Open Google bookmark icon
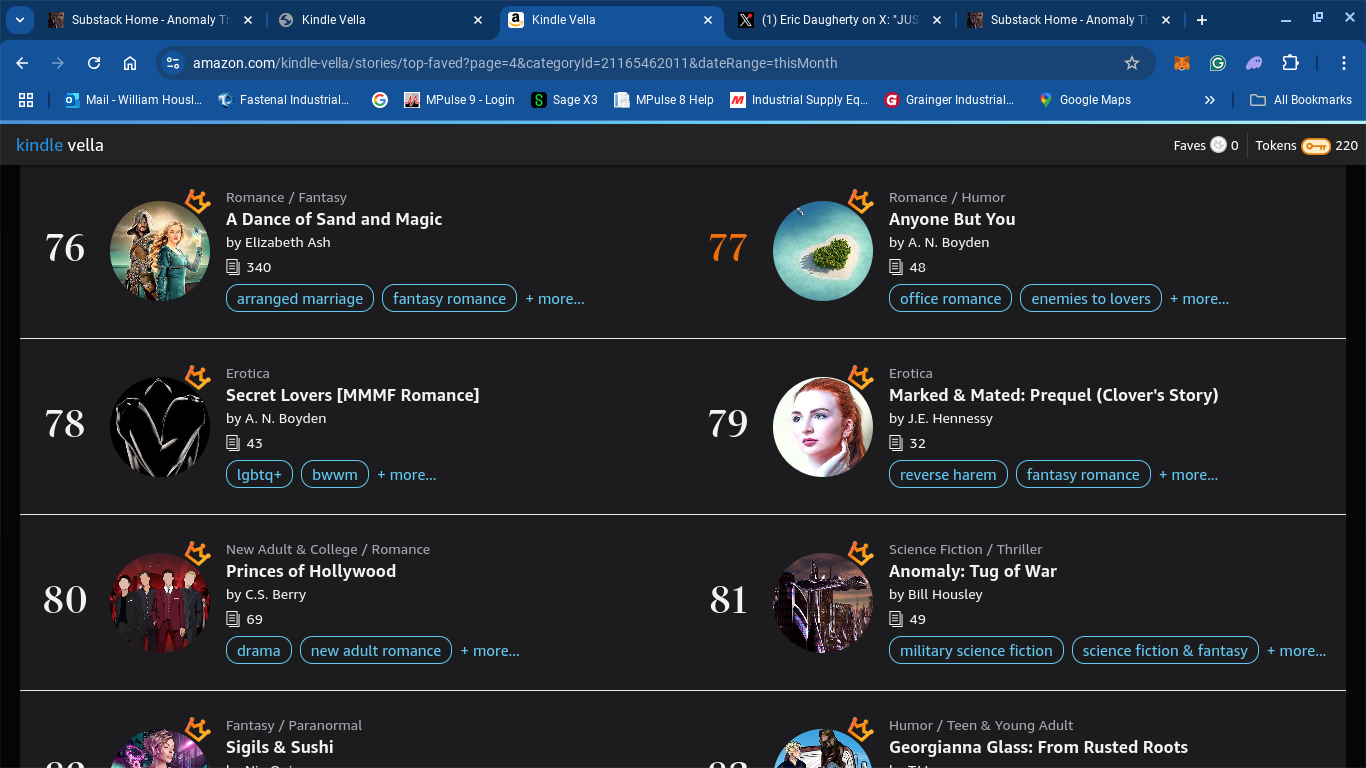The height and width of the screenshot is (768, 1366). pyautogui.click(x=380, y=100)
